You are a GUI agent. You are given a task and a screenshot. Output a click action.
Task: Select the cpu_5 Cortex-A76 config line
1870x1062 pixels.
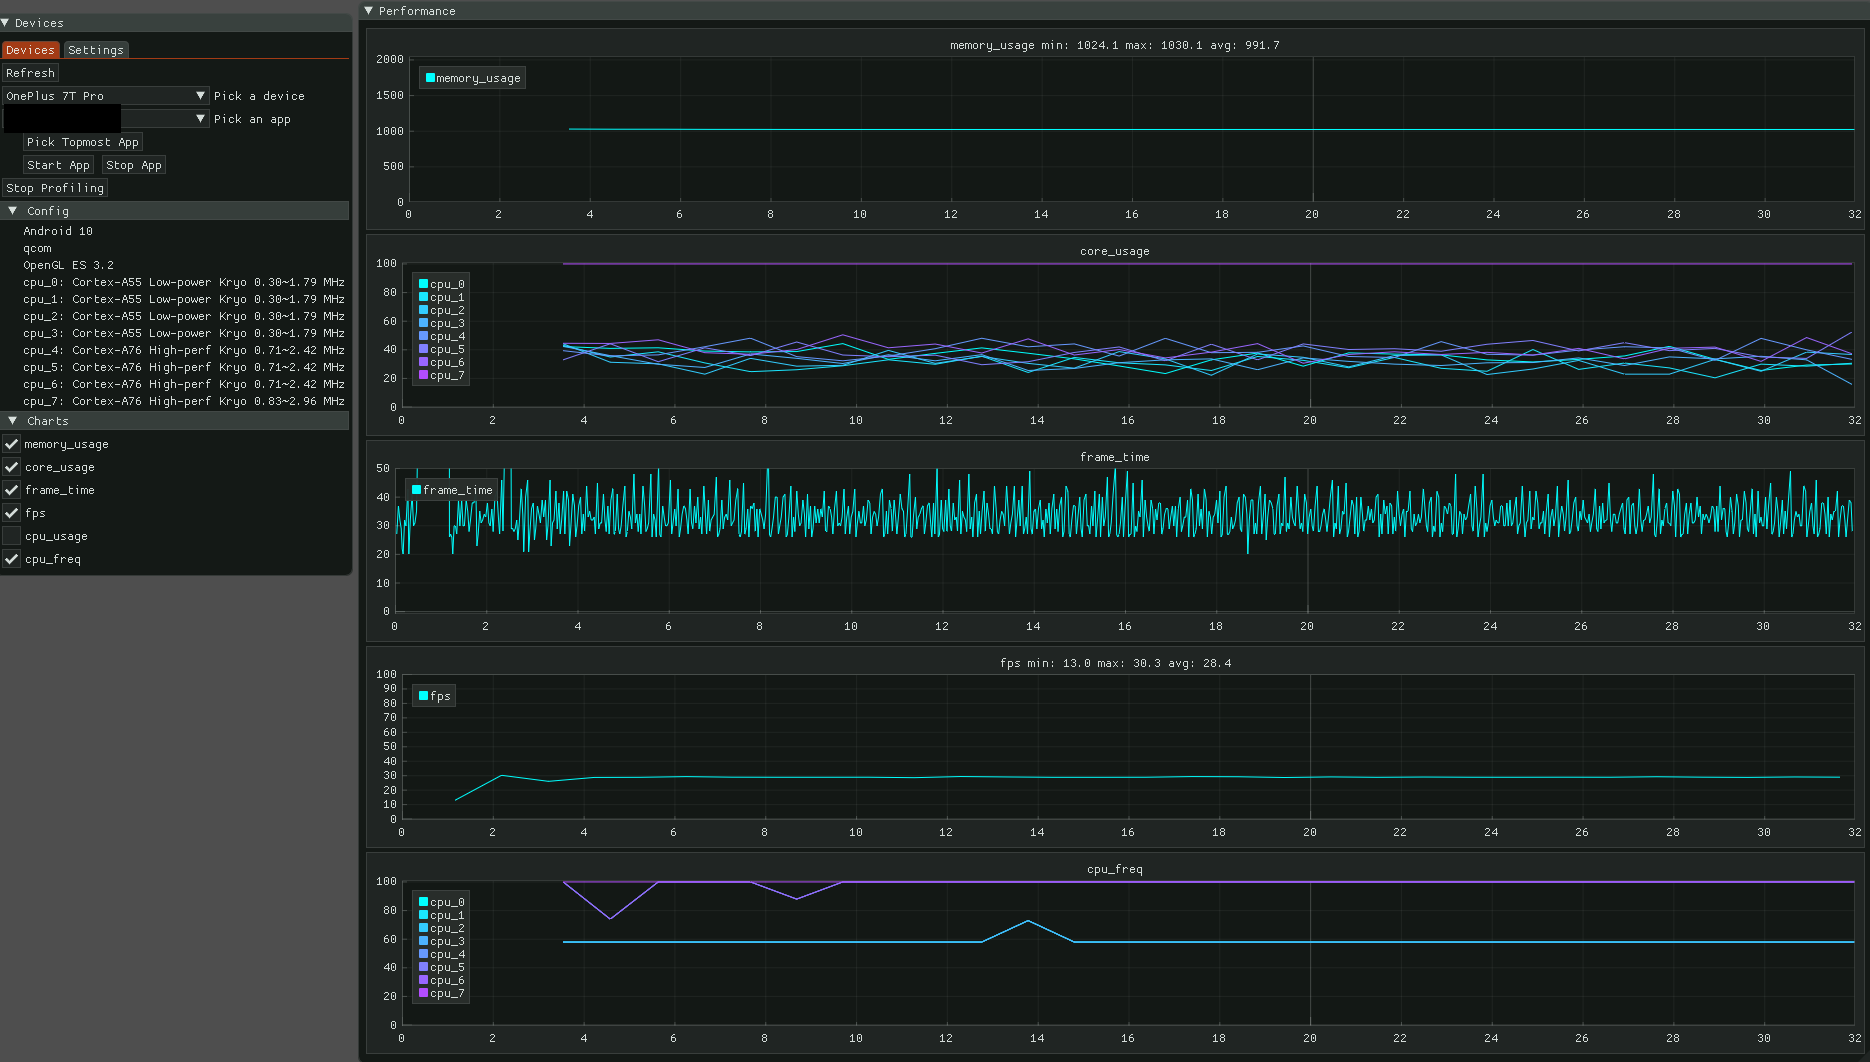point(184,367)
